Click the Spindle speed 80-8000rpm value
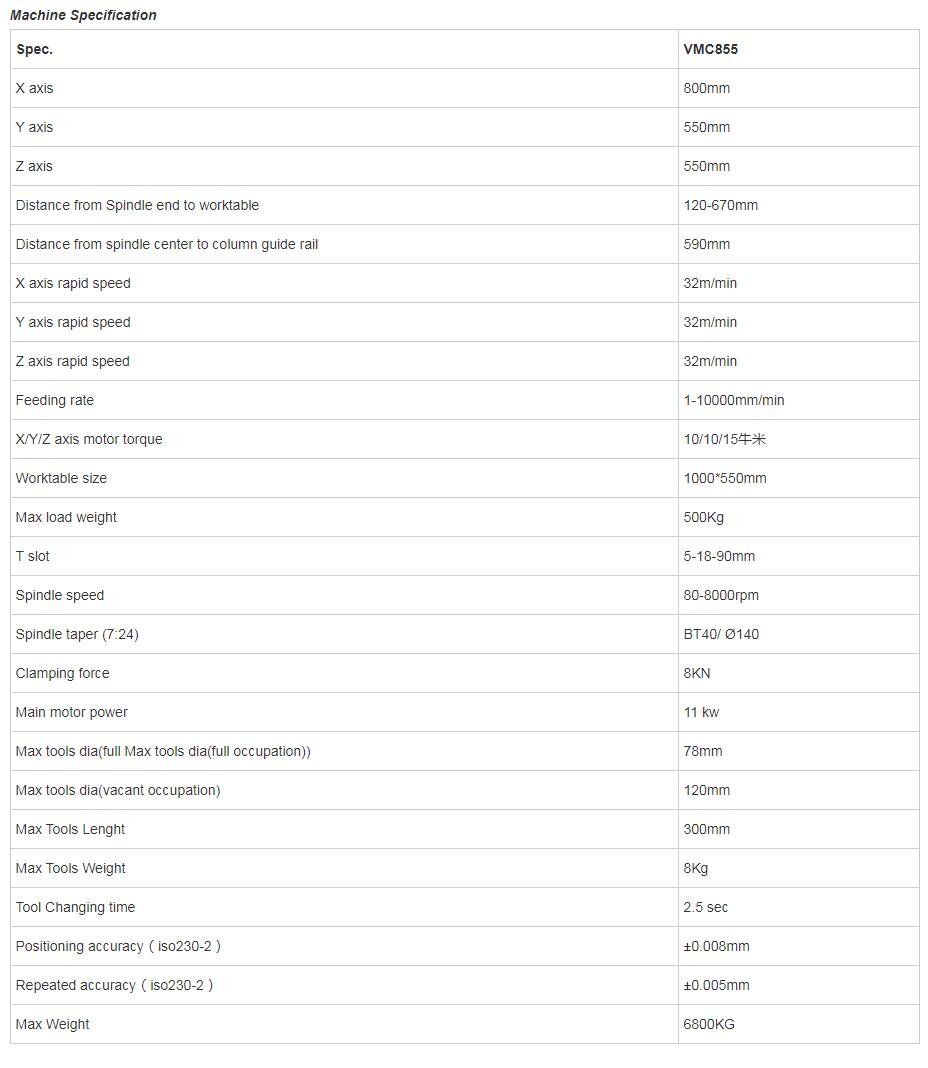928x1068 pixels. click(721, 595)
